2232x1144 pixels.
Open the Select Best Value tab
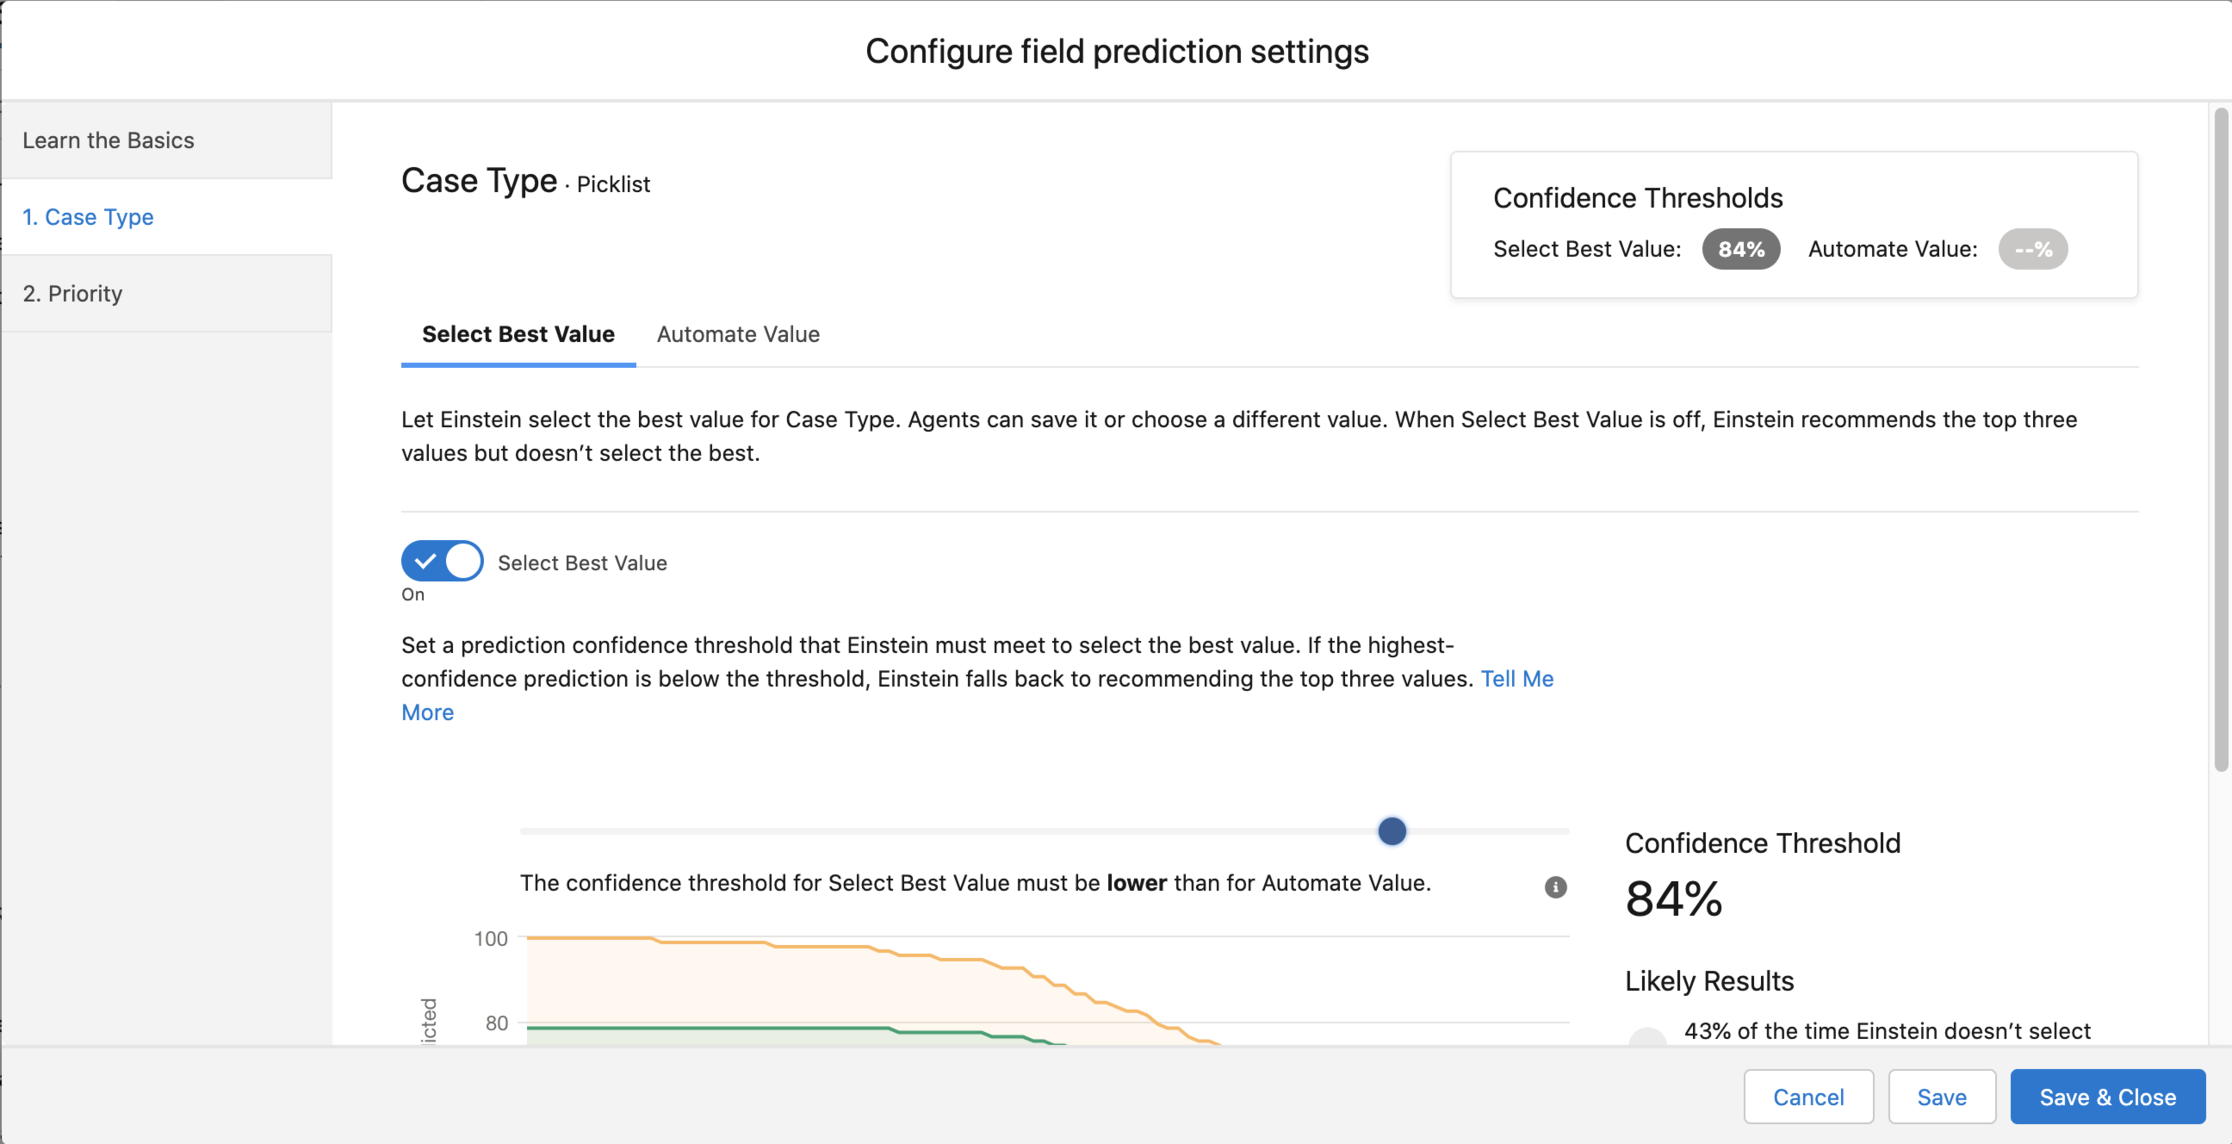pos(518,334)
